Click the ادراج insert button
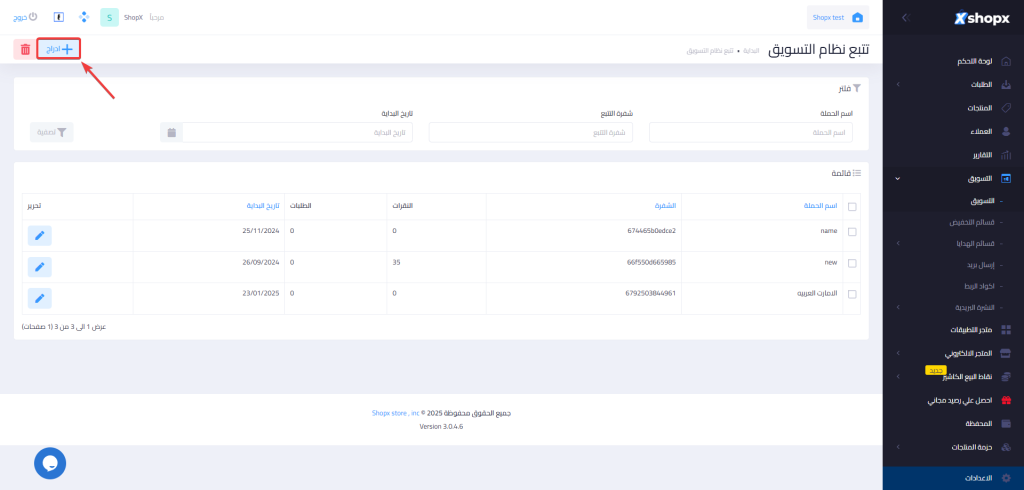Viewport: 1024px width, 490px height. (x=58, y=48)
